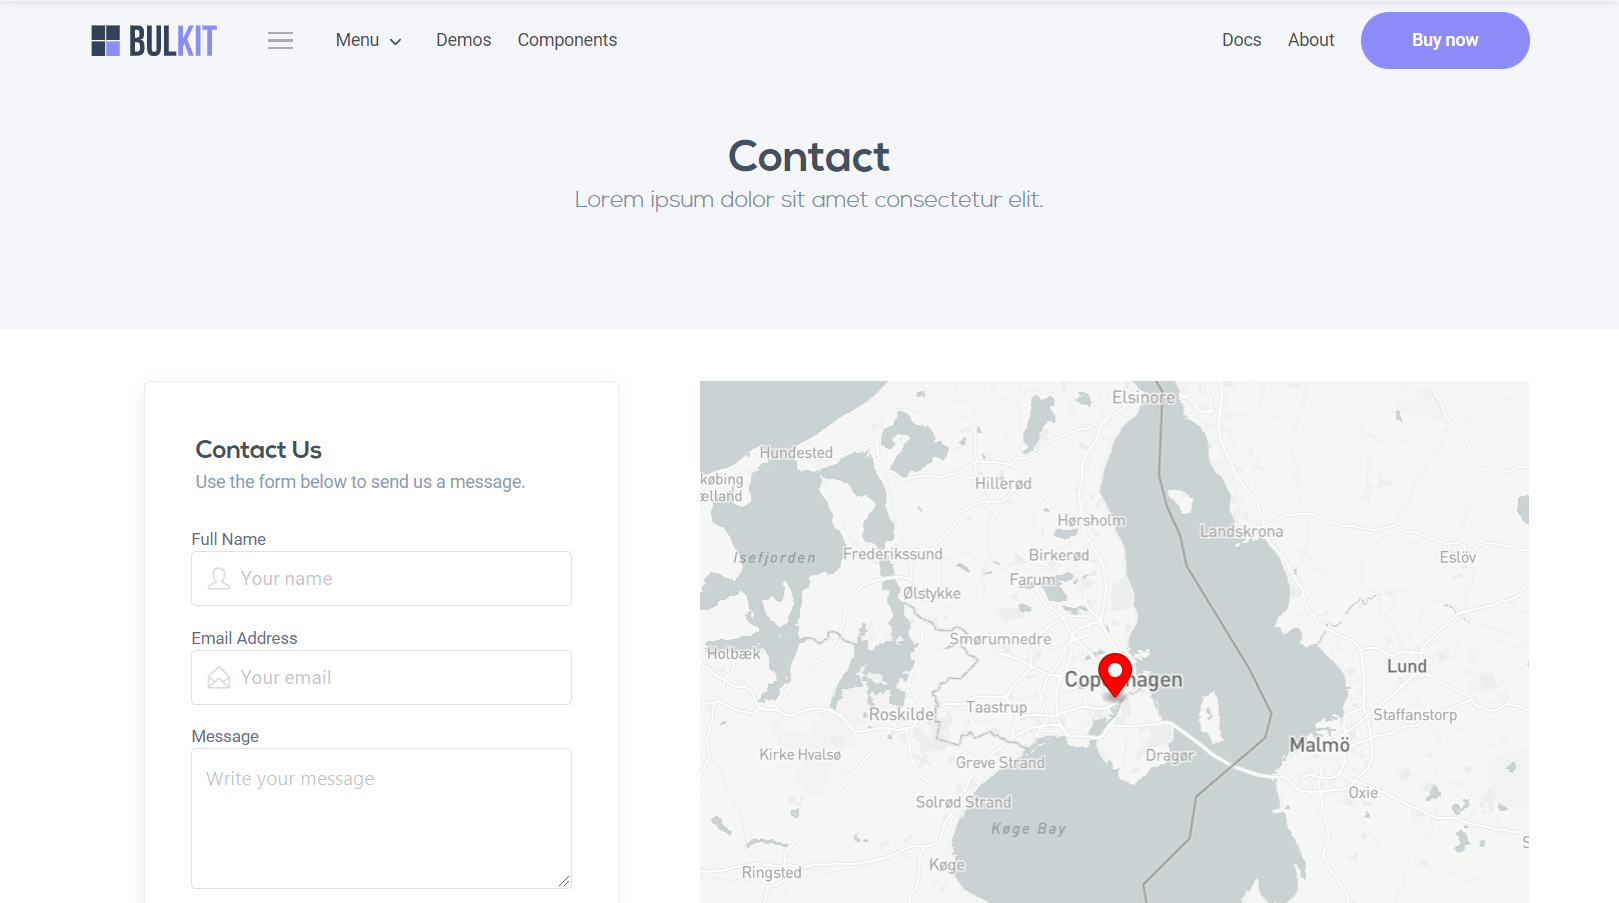Open the Menu navigation item

(357, 40)
